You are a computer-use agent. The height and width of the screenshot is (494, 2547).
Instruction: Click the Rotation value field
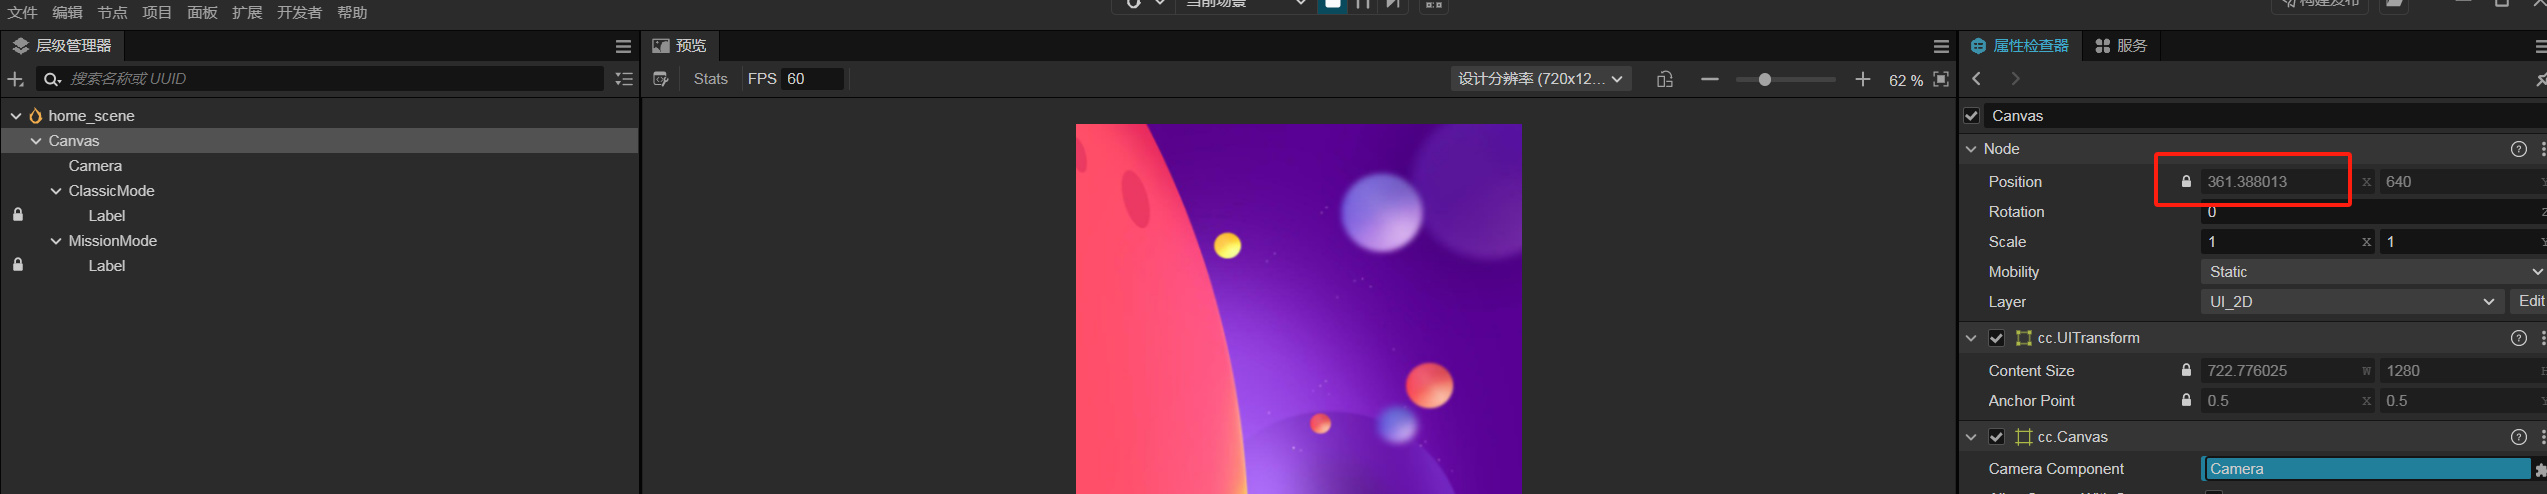[x=2373, y=212]
